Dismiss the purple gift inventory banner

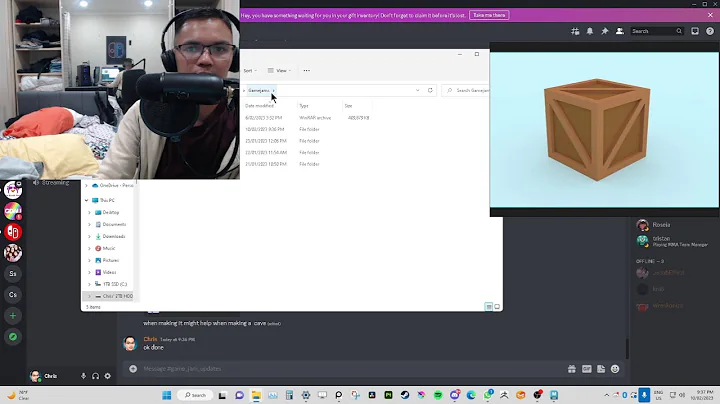pos(710,15)
